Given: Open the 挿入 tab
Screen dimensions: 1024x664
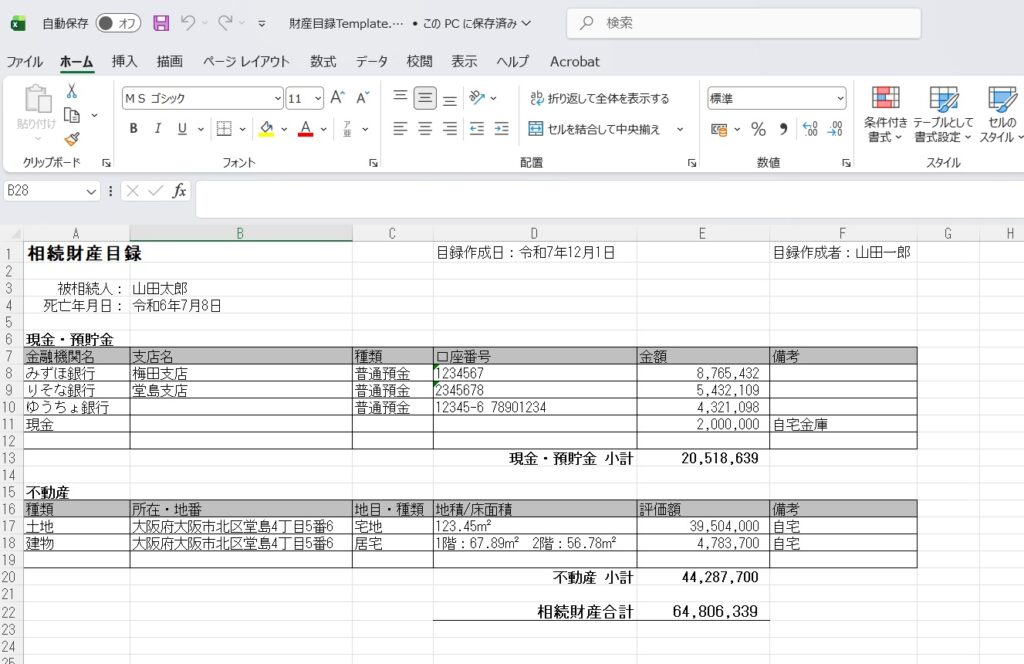Looking at the screenshot, I should tap(125, 61).
